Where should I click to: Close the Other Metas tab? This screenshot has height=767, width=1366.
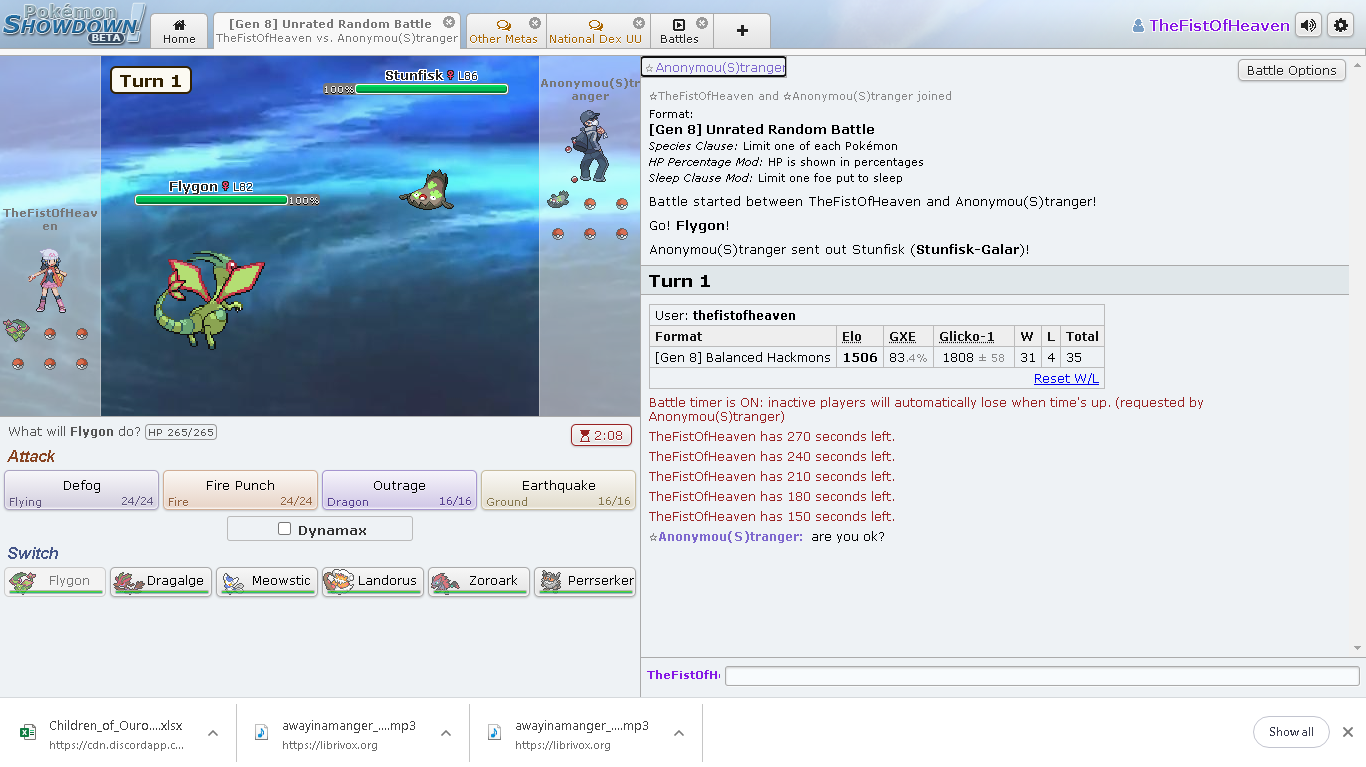pyautogui.click(x=535, y=23)
